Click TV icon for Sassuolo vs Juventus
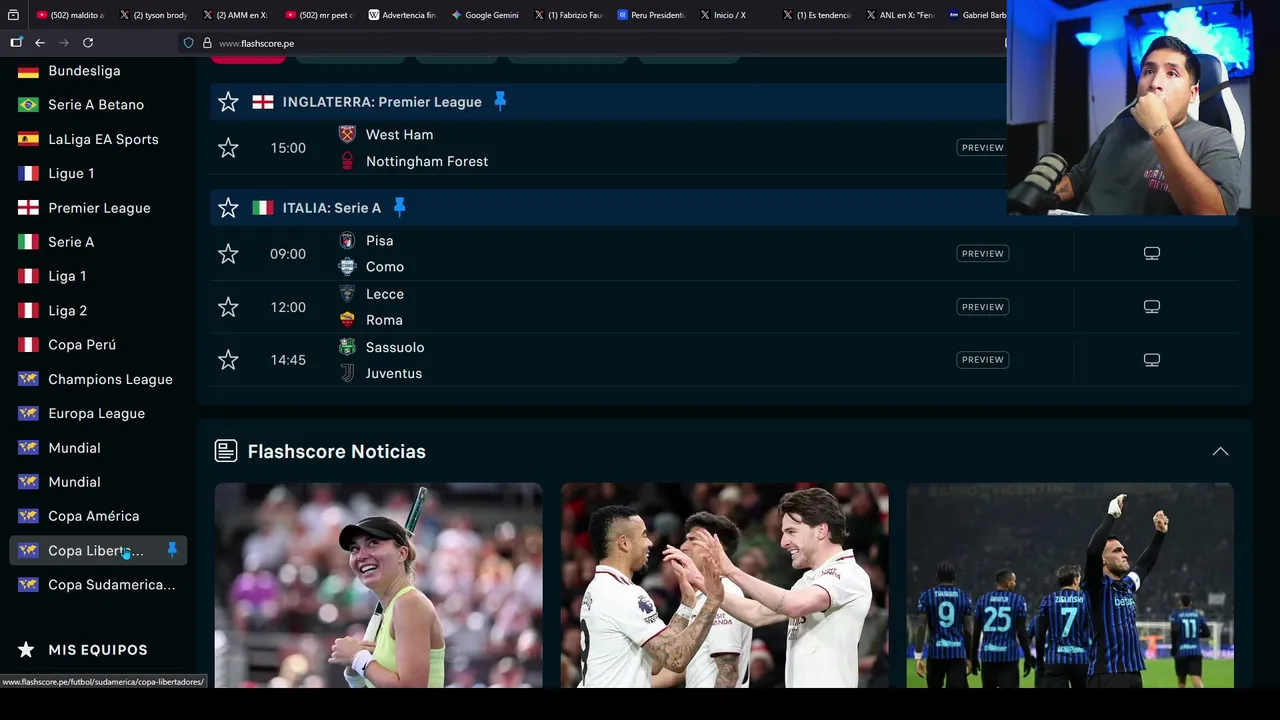 (1152, 360)
